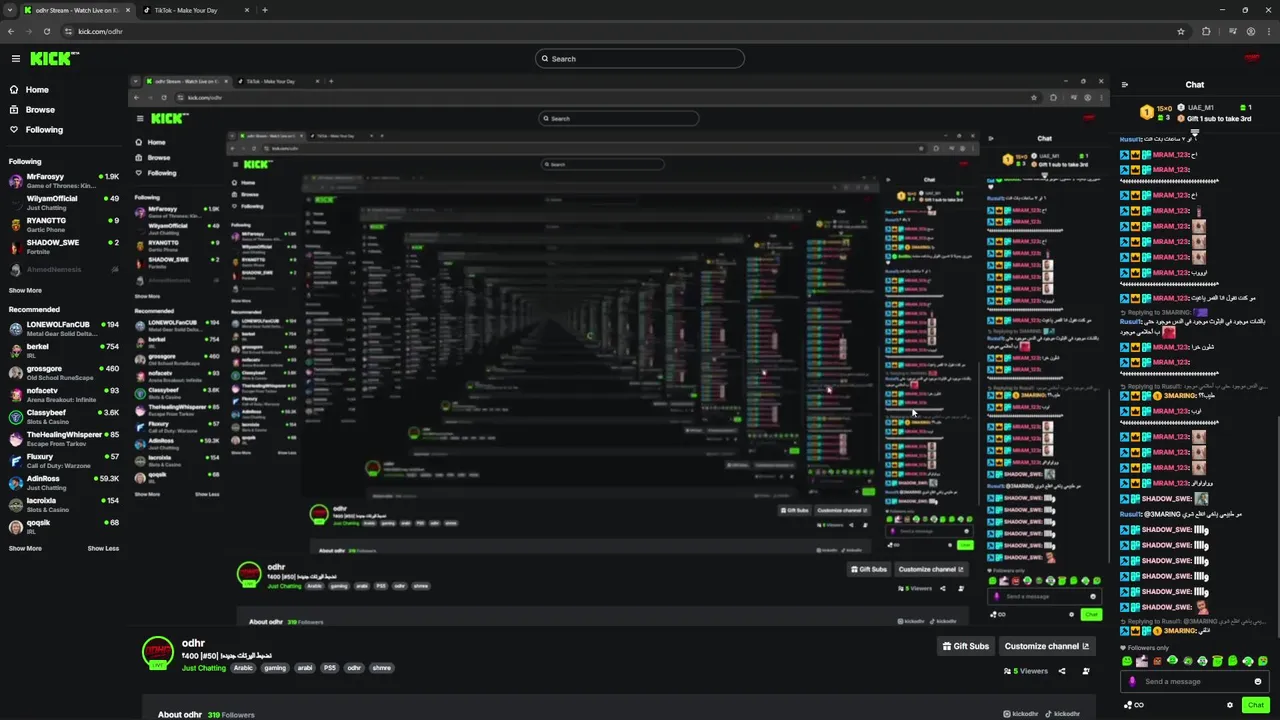Click About odhr heading
The image size is (1280, 720).
click(179, 715)
